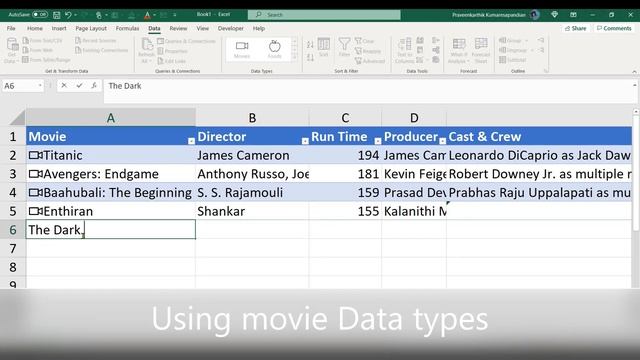Click From Text/CSV import icon
The height and width of the screenshot is (360, 640).
point(26,41)
